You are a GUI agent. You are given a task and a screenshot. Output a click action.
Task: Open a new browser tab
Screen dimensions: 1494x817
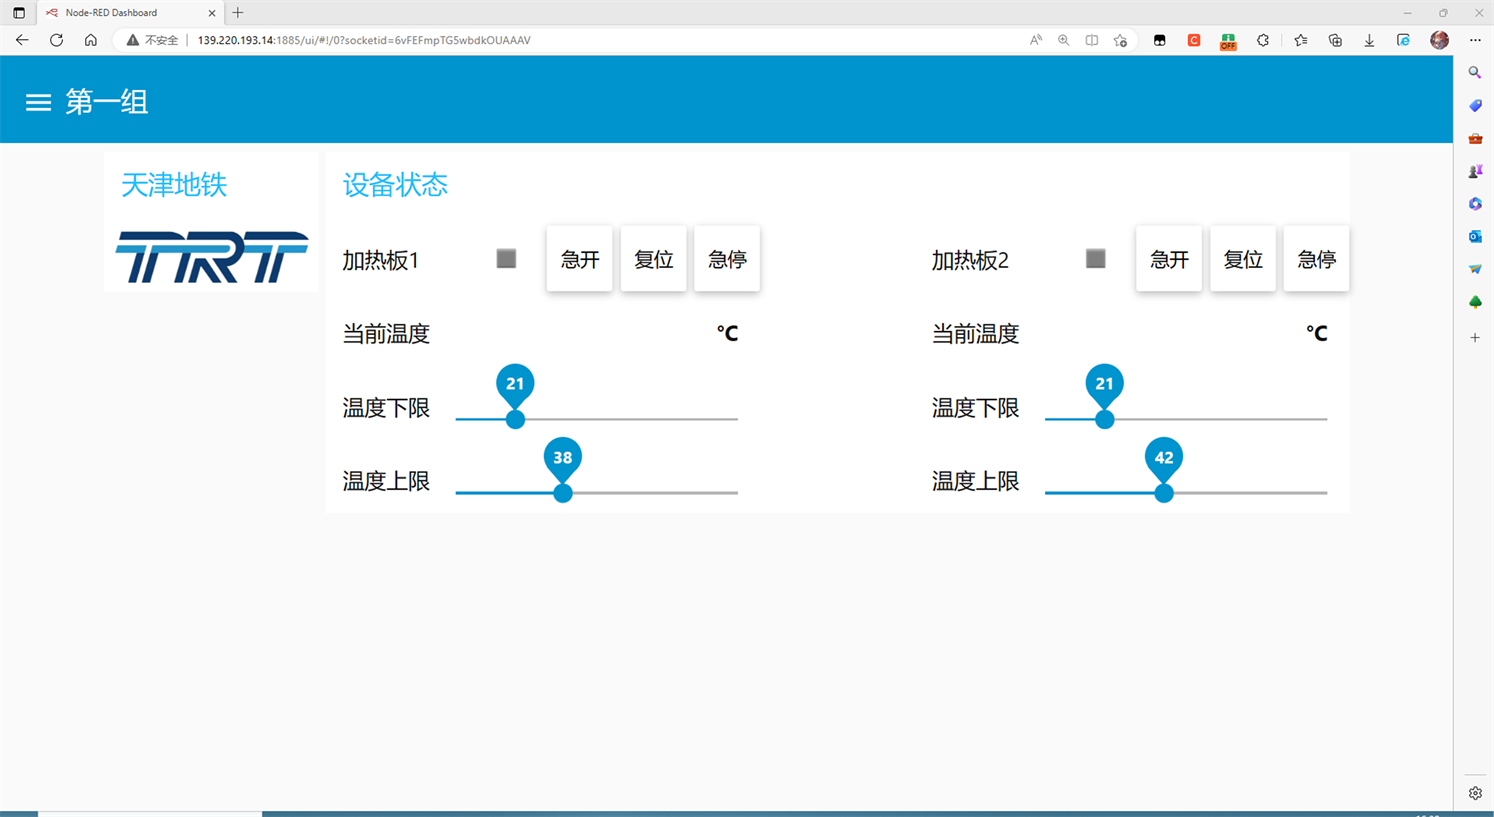(x=238, y=13)
